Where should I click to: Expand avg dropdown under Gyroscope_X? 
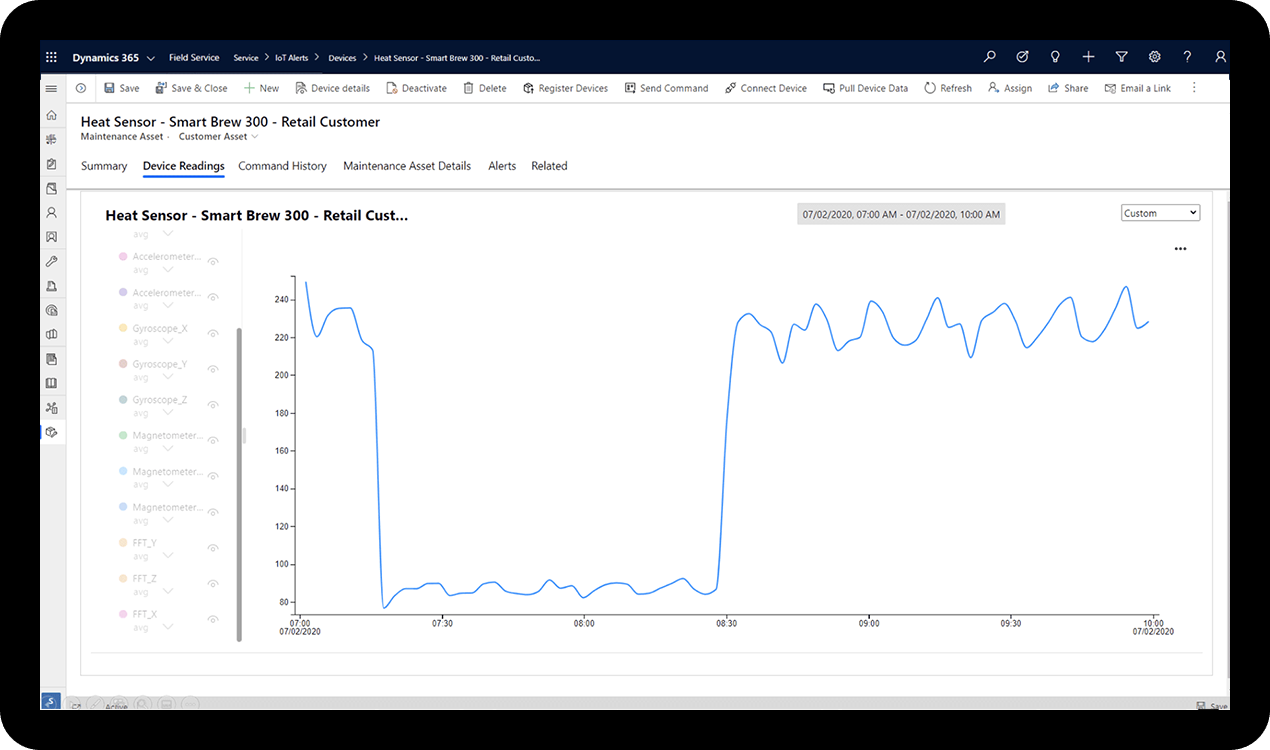click(167, 342)
